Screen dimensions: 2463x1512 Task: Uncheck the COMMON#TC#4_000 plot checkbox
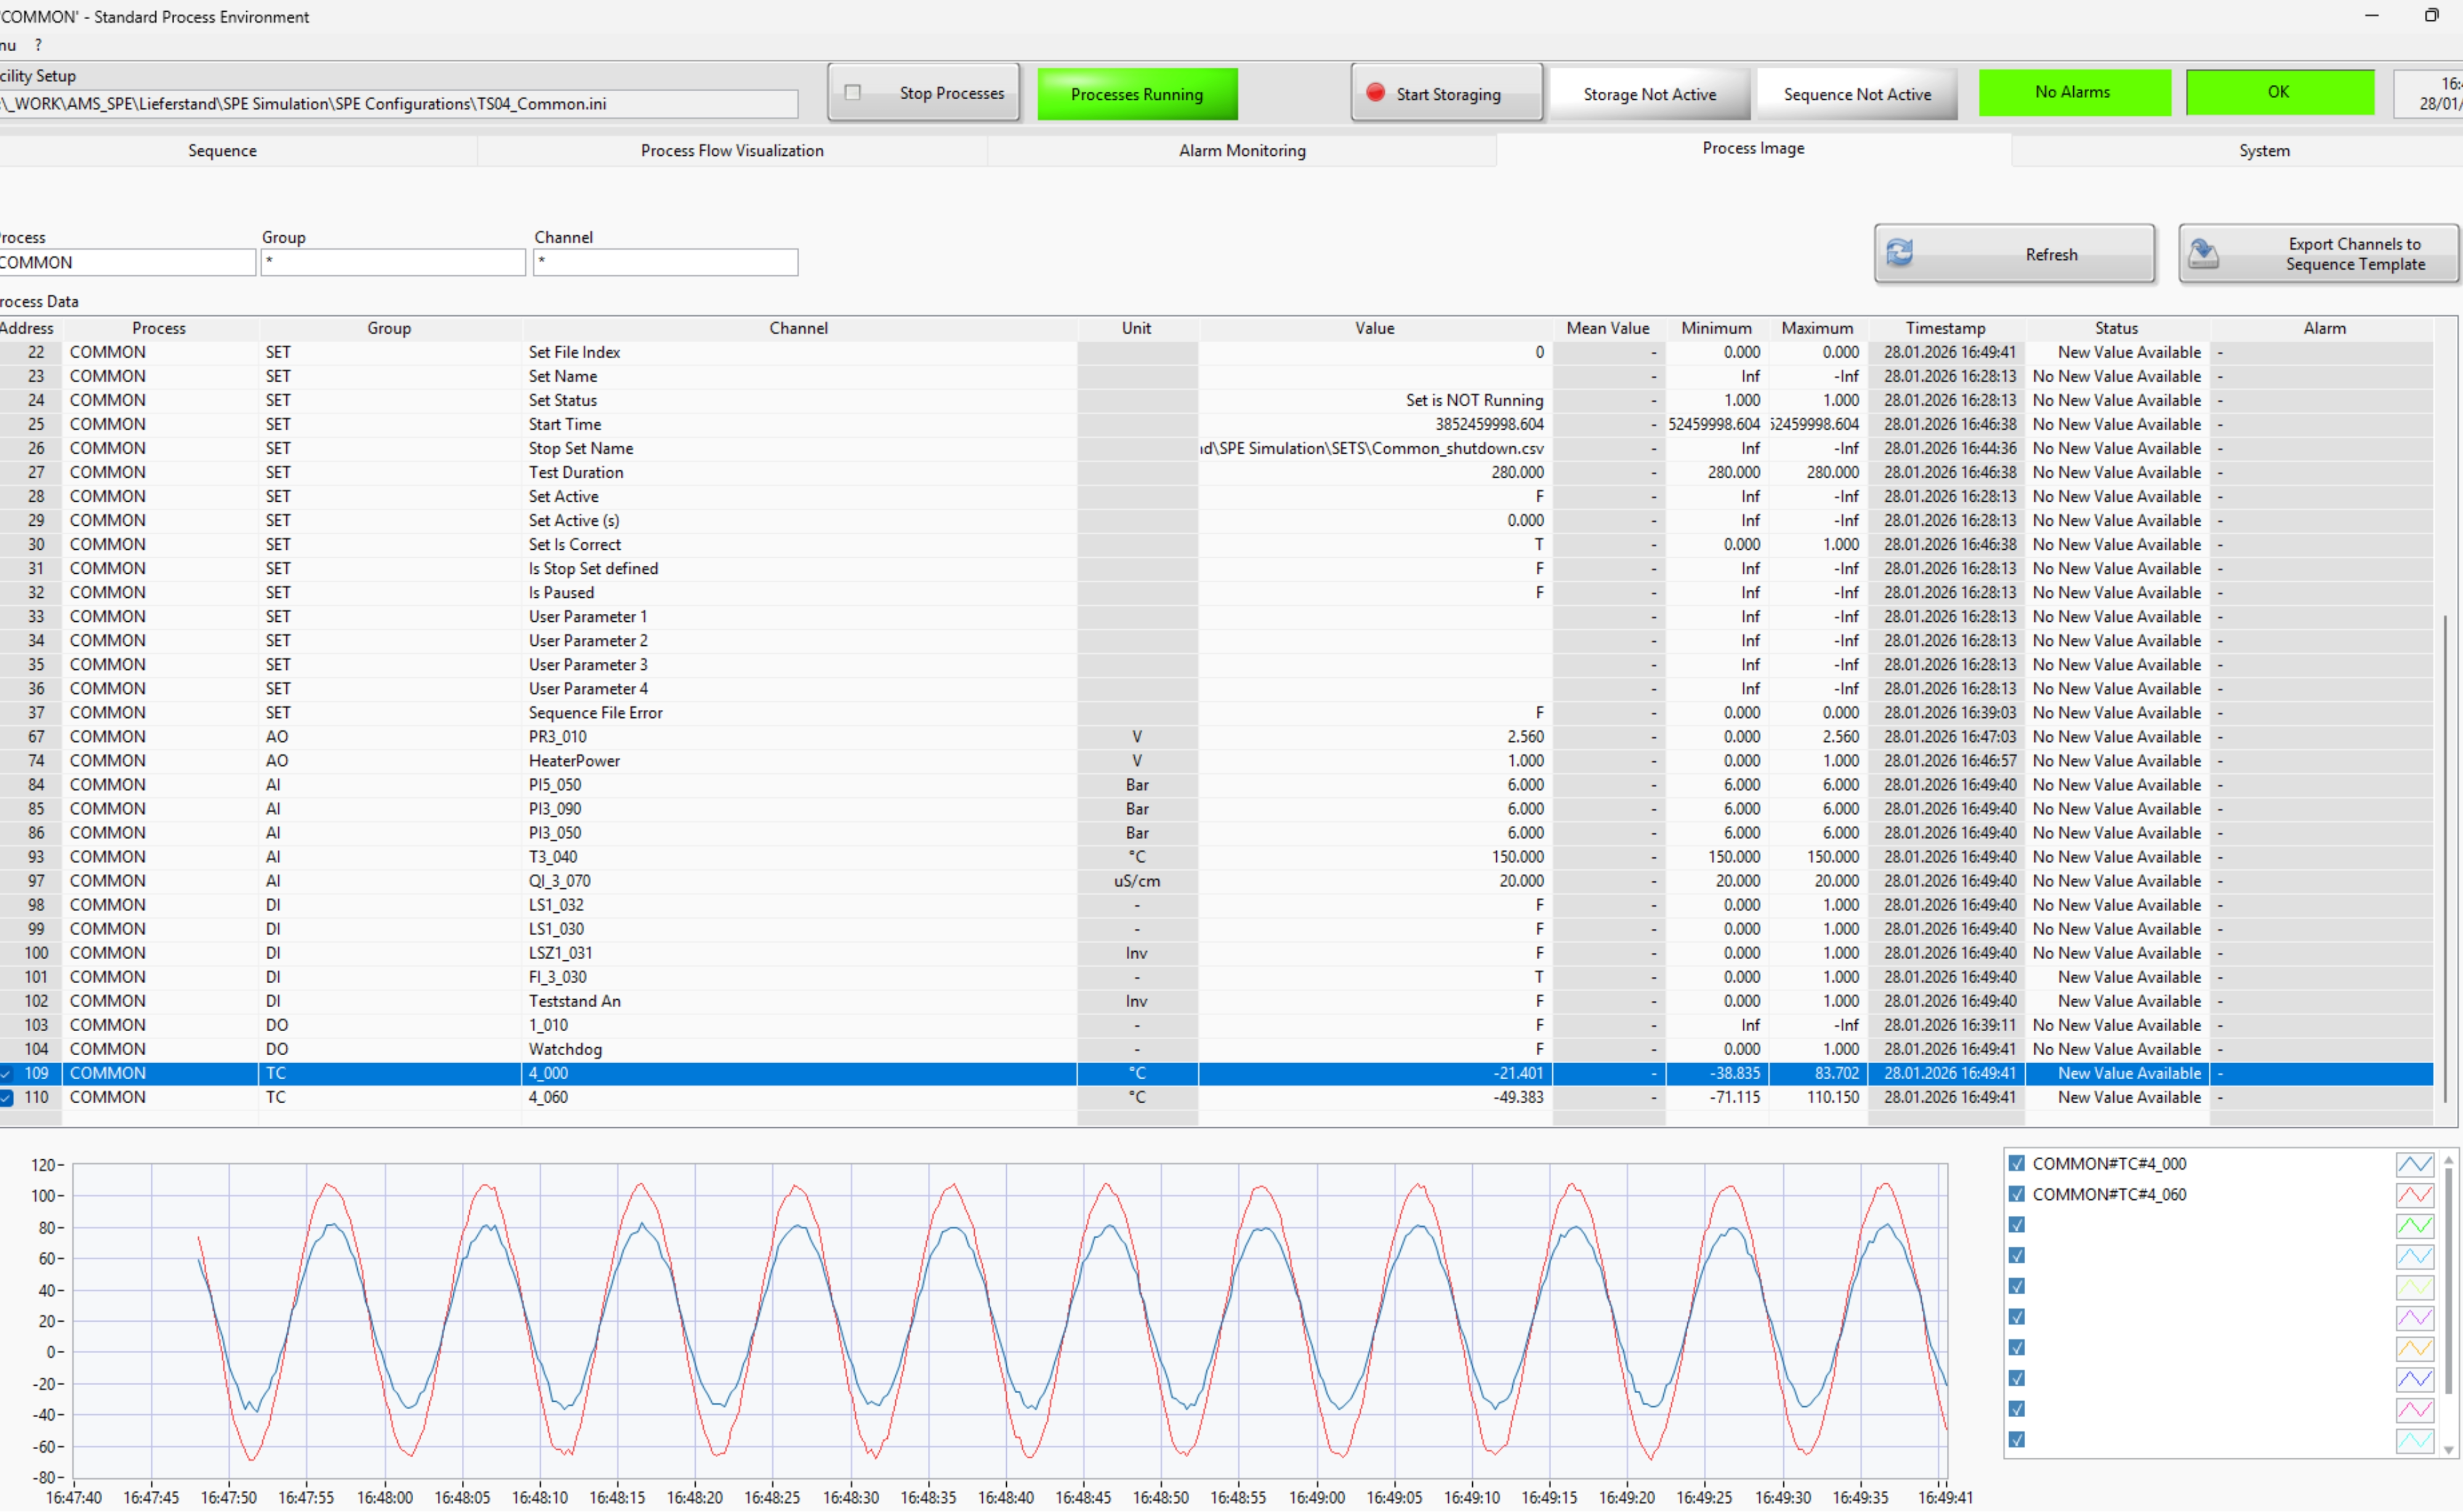pyautogui.click(x=2016, y=1164)
